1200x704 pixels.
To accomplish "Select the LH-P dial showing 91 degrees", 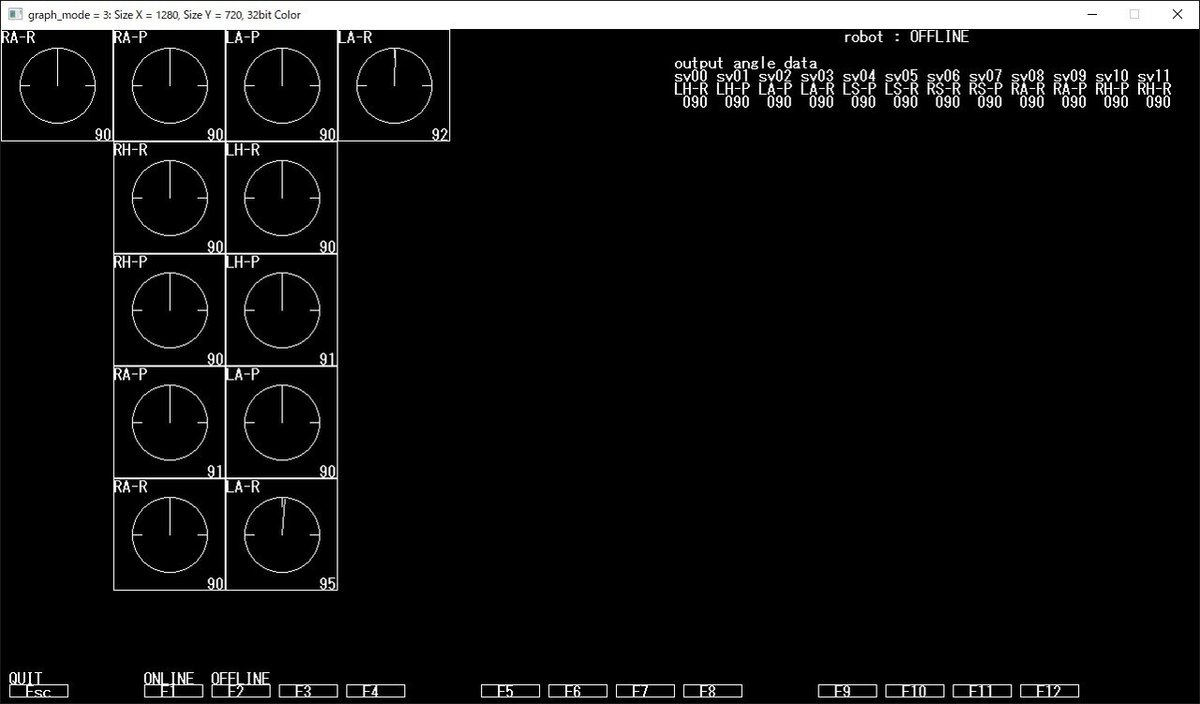I will 281,310.
